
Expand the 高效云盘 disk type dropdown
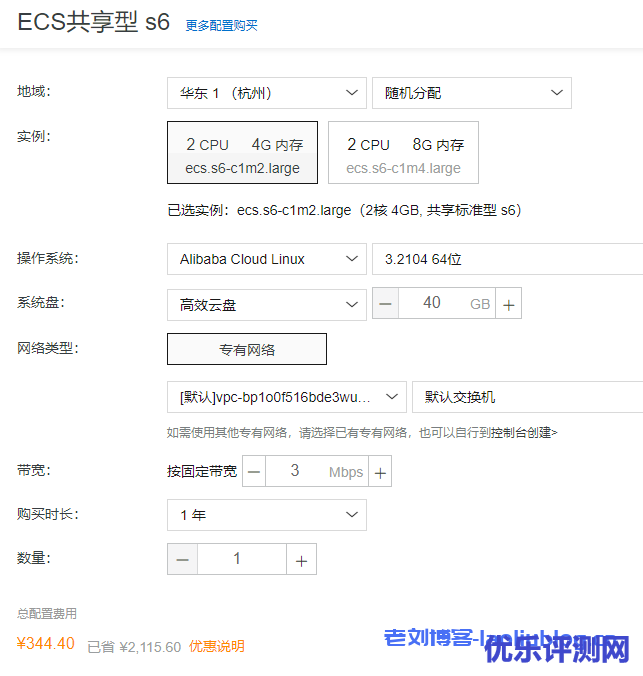coord(266,305)
